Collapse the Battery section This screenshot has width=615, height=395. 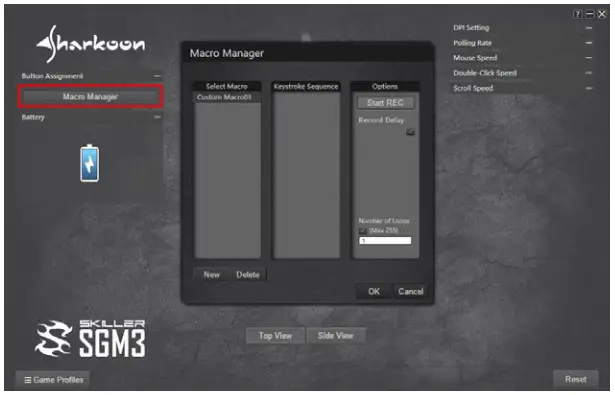click(x=157, y=117)
